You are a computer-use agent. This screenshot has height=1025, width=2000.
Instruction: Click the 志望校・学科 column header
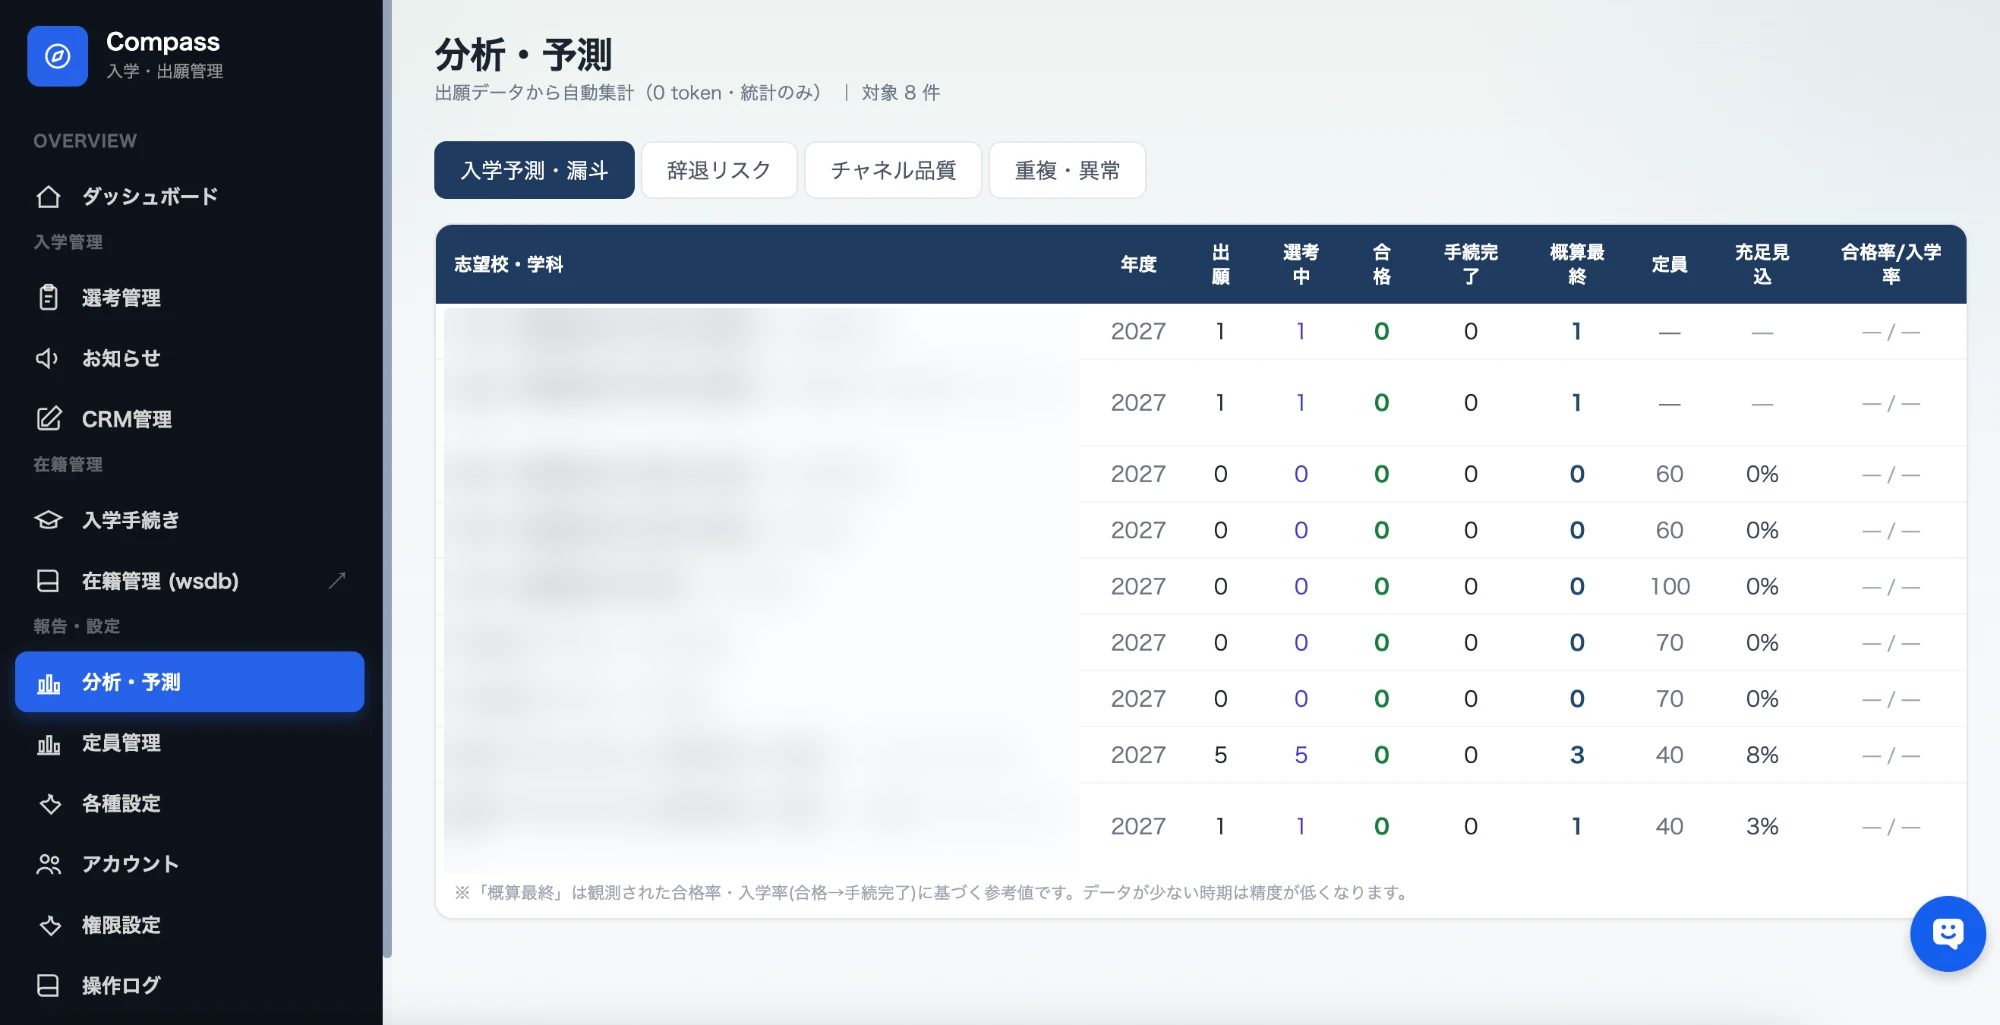(x=508, y=264)
